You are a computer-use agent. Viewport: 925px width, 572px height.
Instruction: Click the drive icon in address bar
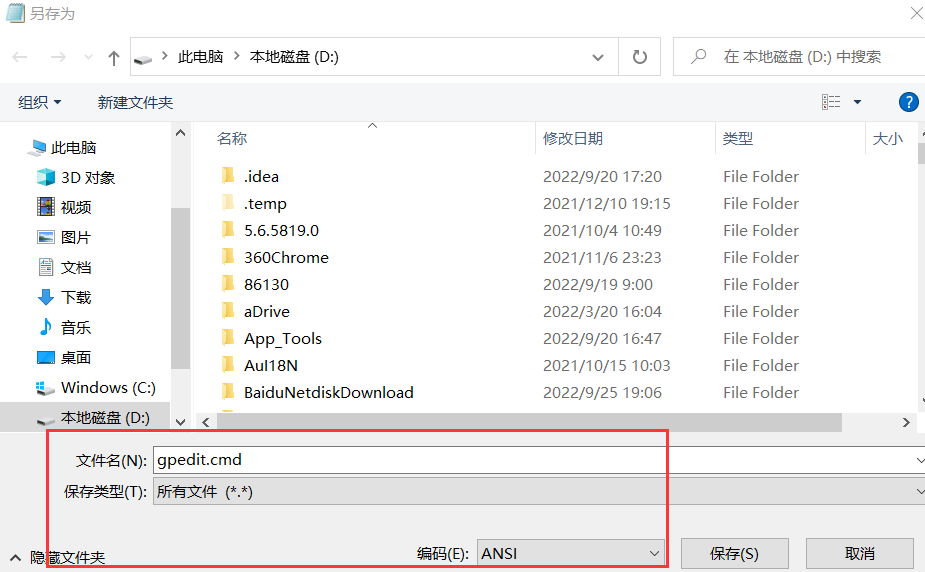(x=143, y=58)
